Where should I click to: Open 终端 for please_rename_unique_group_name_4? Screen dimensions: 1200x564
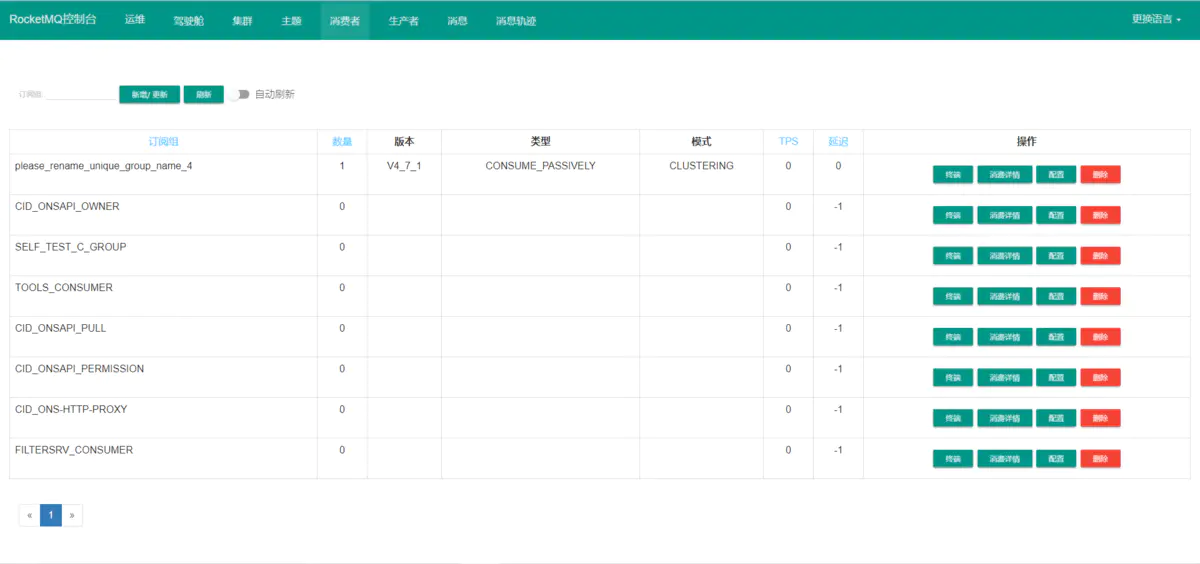[x=953, y=174]
